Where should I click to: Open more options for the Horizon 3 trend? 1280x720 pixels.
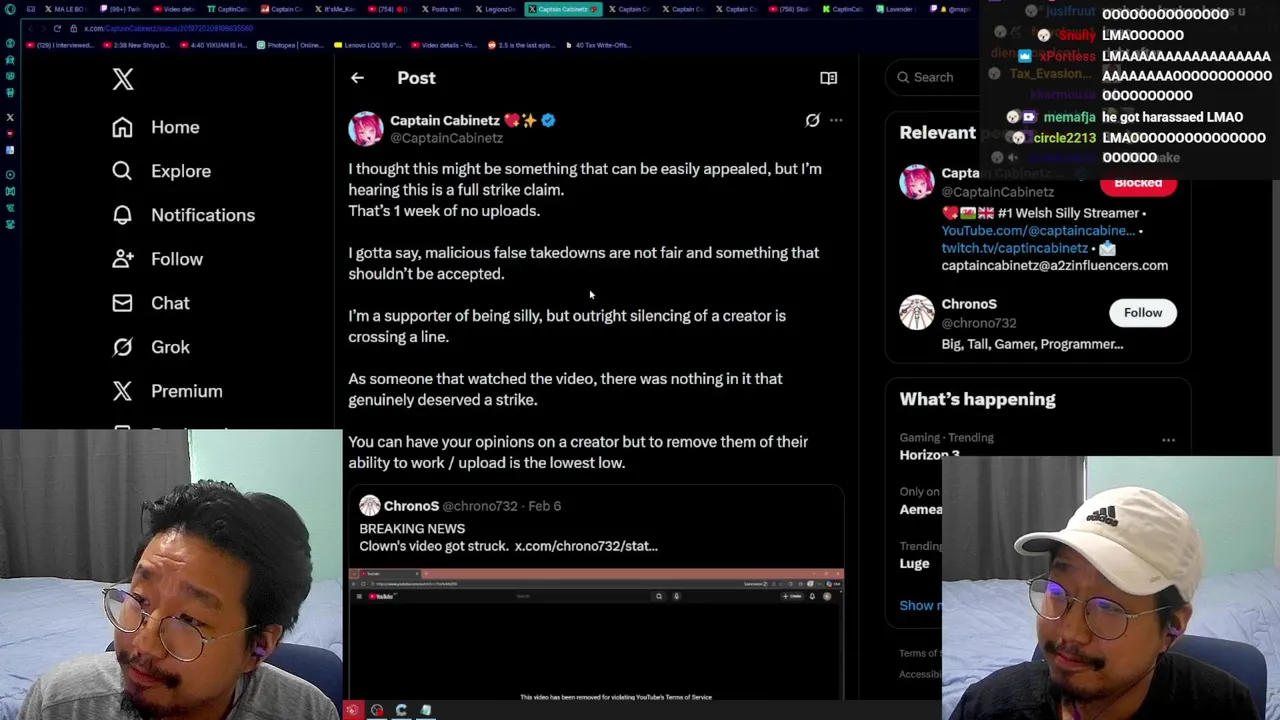[1168, 440]
